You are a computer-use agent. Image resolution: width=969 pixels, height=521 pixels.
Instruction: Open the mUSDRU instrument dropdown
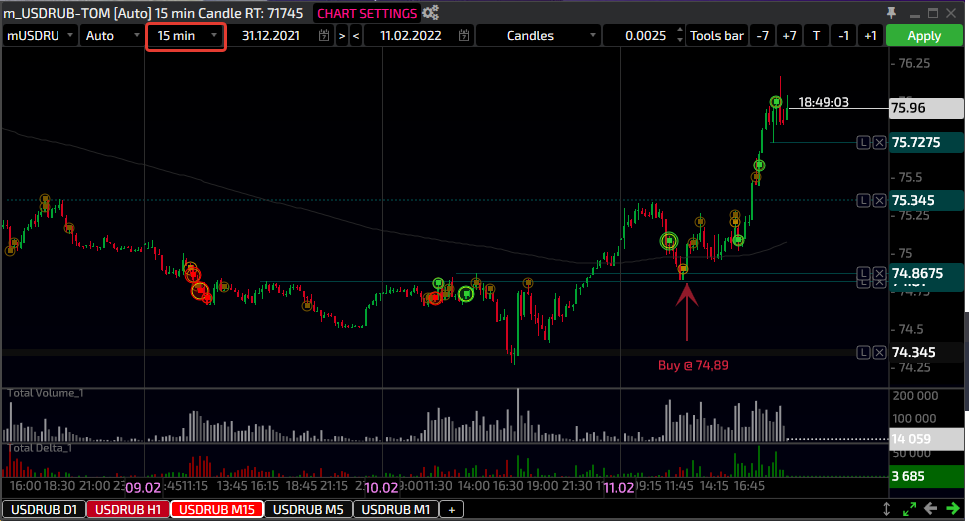point(40,36)
